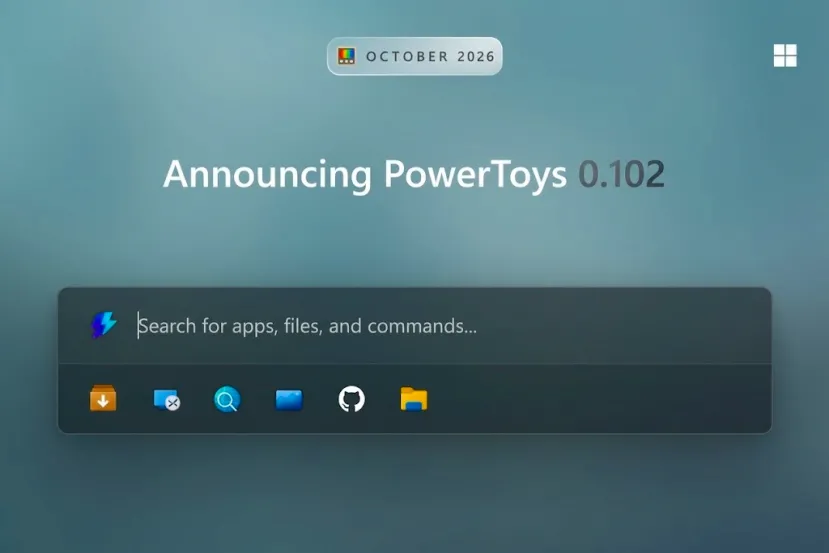
Task: Click the Command Palette lightning bolt icon
Action: click(104, 324)
